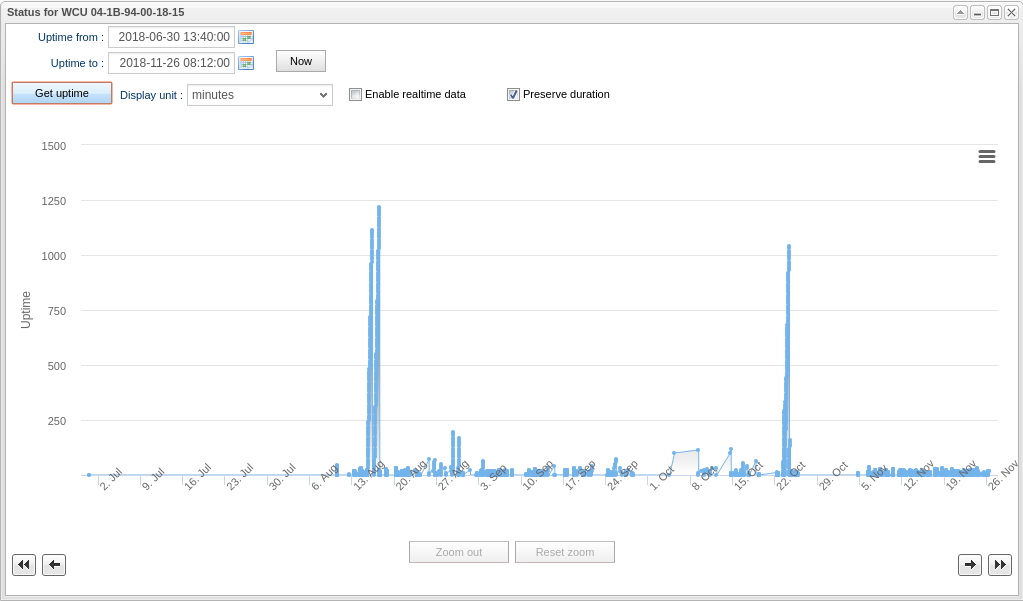
Task: Open calendar picker for Uptime to
Action: tap(246, 63)
